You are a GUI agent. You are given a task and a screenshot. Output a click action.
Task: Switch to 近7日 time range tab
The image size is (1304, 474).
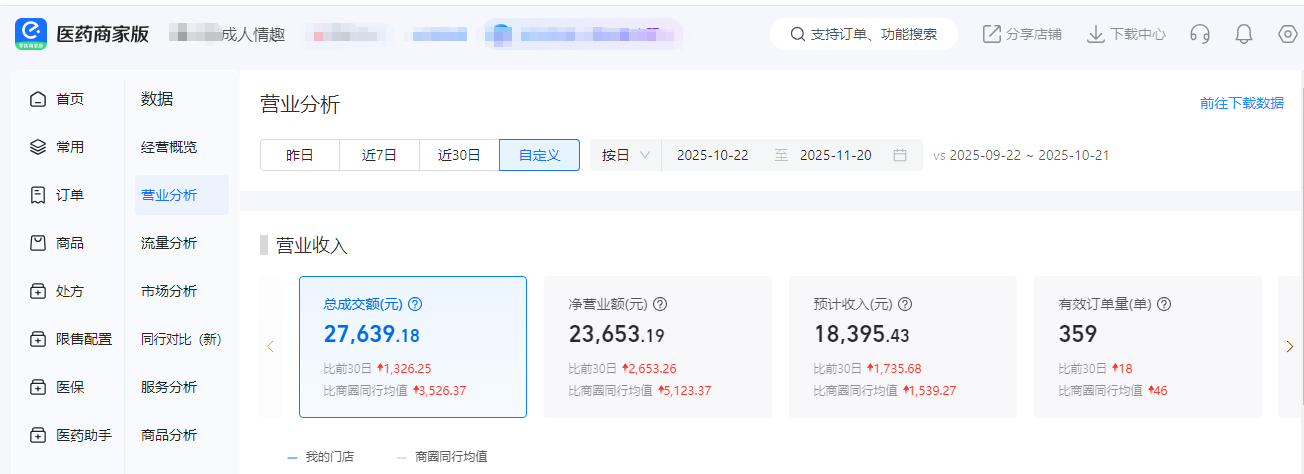pyautogui.click(x=379, y=155)
